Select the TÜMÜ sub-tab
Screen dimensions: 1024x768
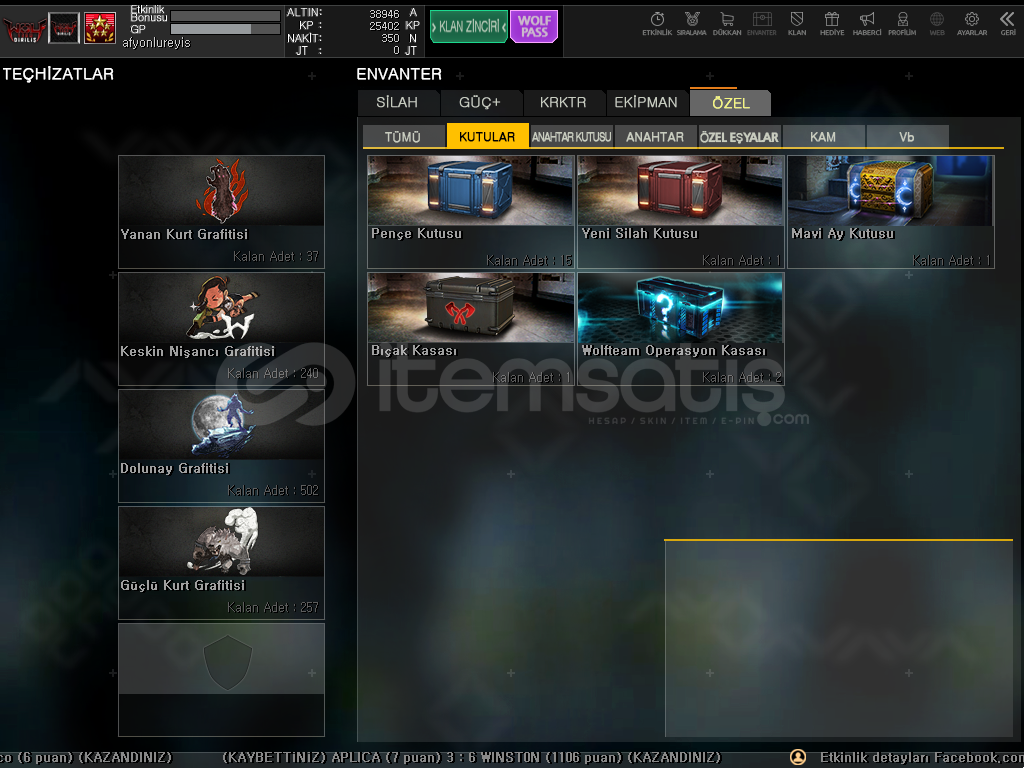coord(403,136)
